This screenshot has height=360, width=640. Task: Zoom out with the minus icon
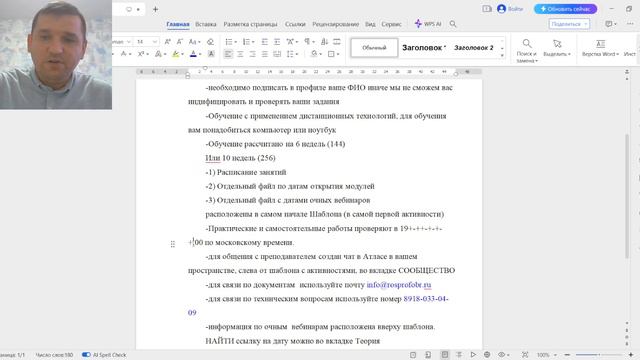[x=567, y=355]
